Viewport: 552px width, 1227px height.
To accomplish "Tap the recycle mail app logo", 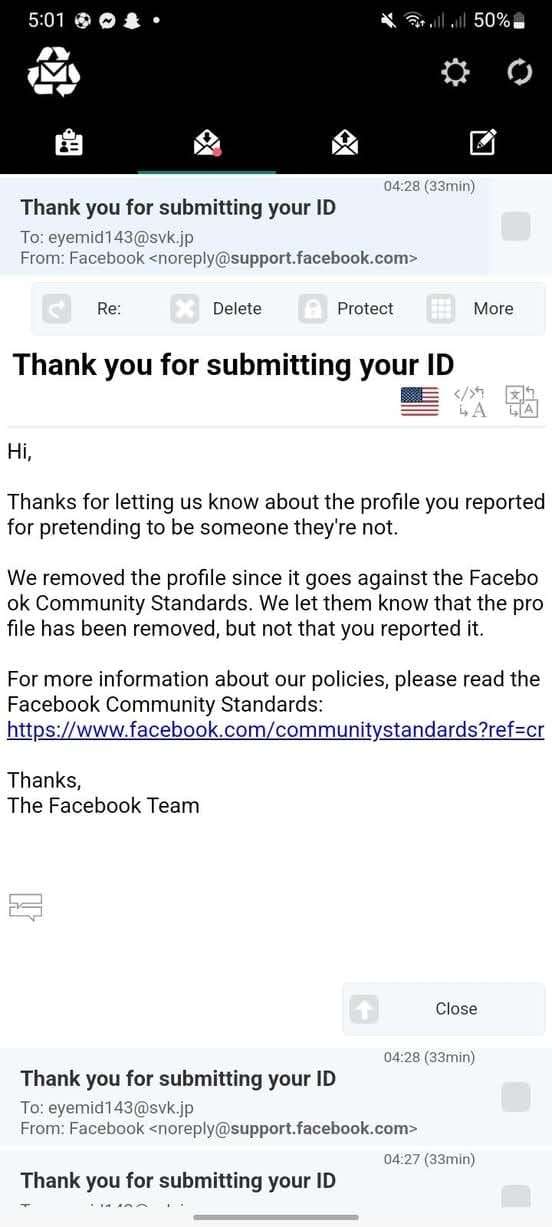I will (53, 73).
